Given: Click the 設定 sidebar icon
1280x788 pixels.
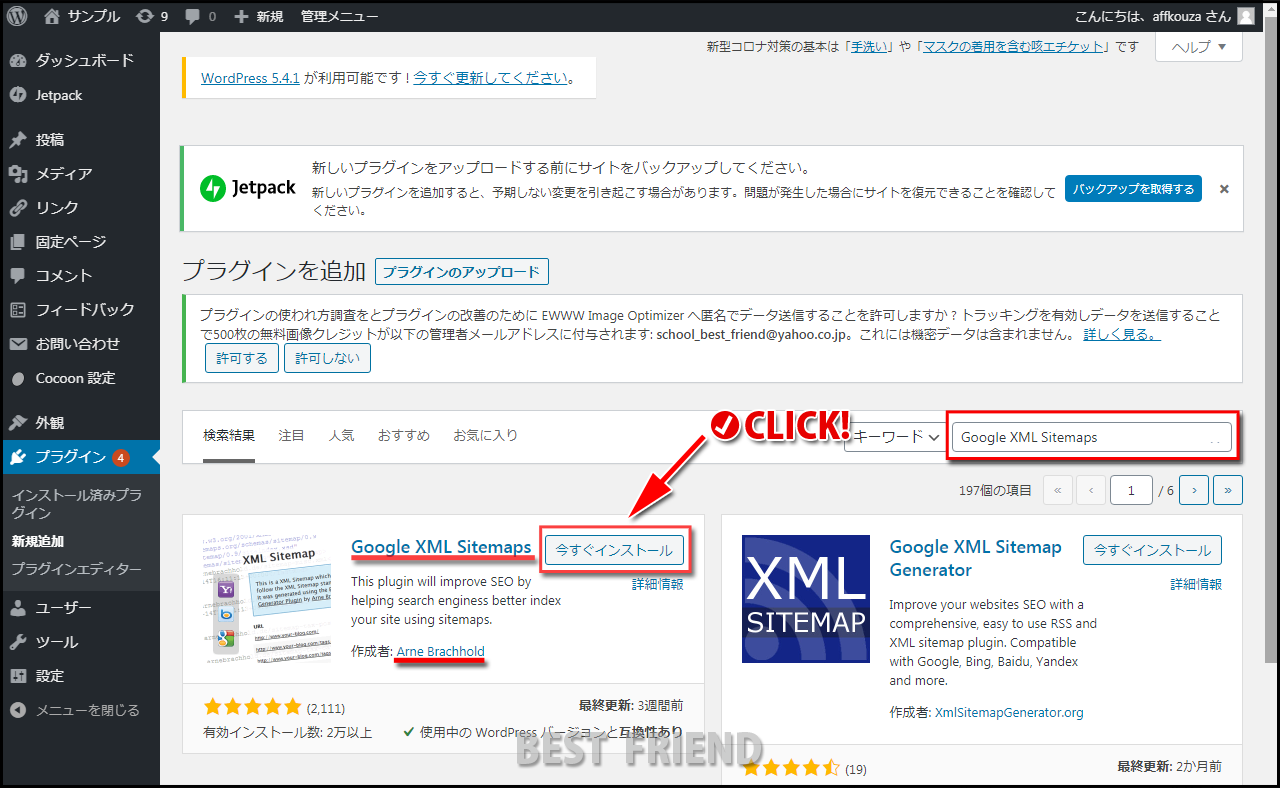Looking at the screenshot, I should pyautogui.click(x=17, y=676).
